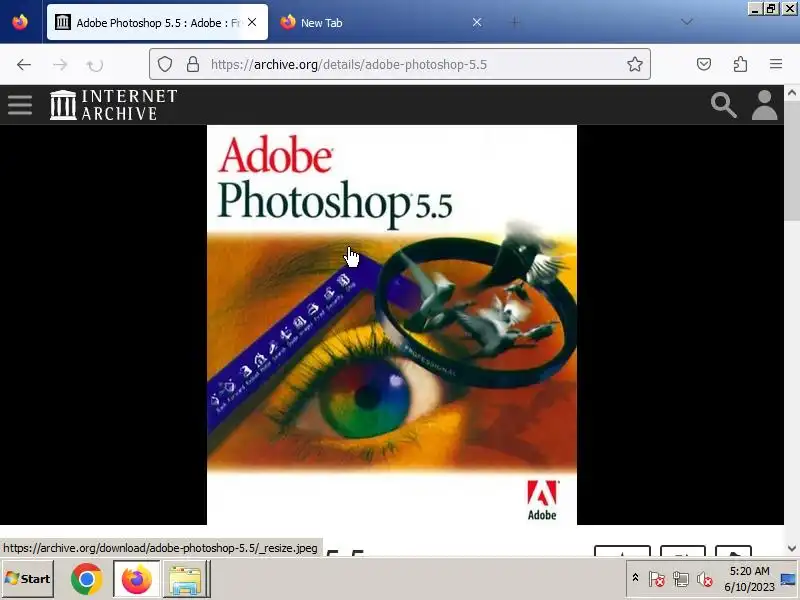Click the taskbar clock 5:20 AM
Viewport: 800px width, 600px height.
click(x=749, y=579)
